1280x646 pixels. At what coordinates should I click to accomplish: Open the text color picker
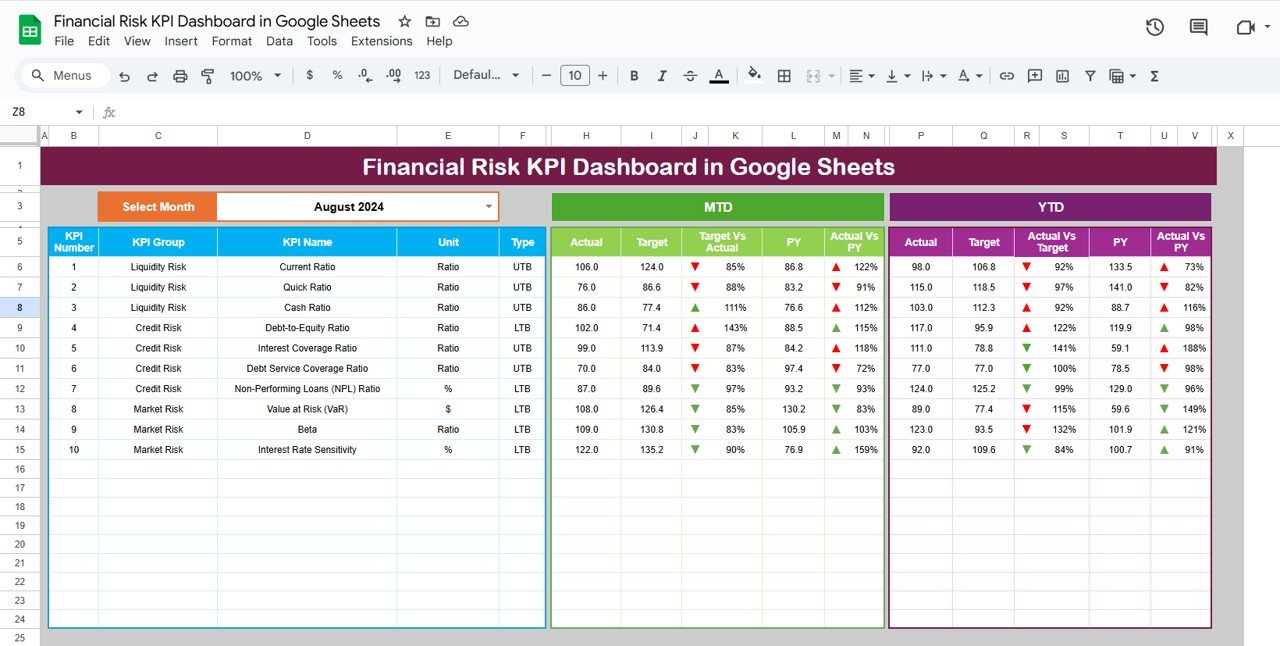pyautogui.click(x=718, y=75)
